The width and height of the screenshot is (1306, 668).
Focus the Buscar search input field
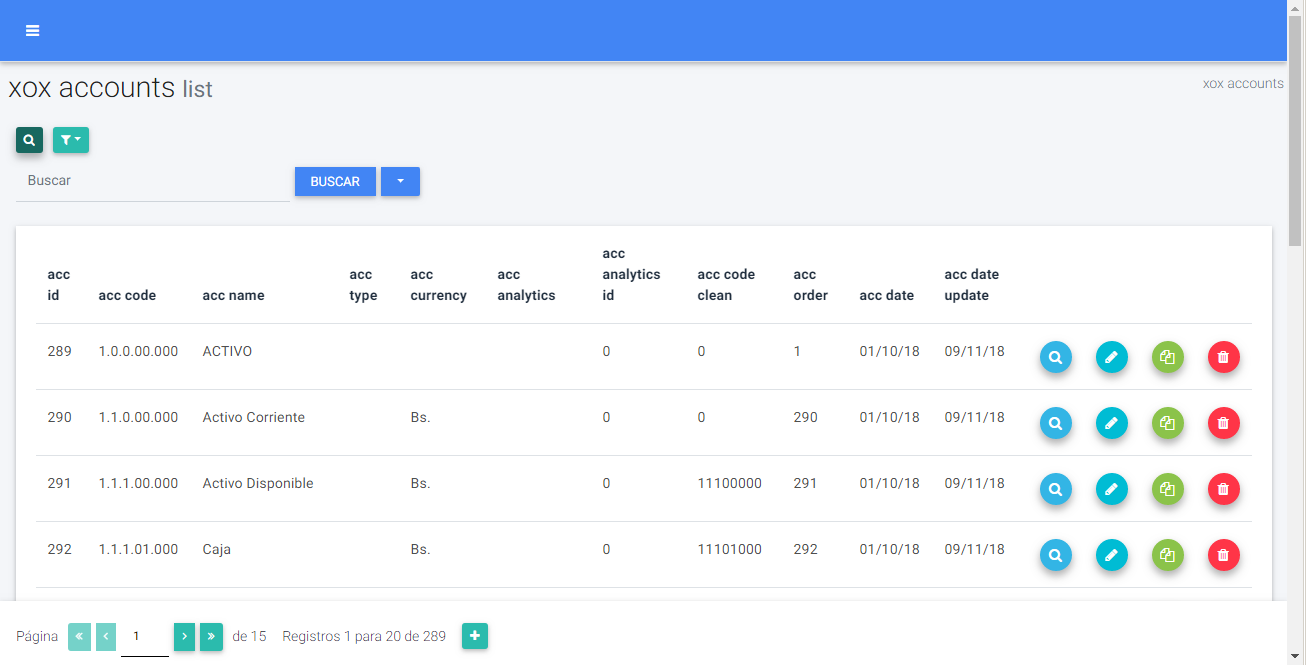tap(153, 182)
